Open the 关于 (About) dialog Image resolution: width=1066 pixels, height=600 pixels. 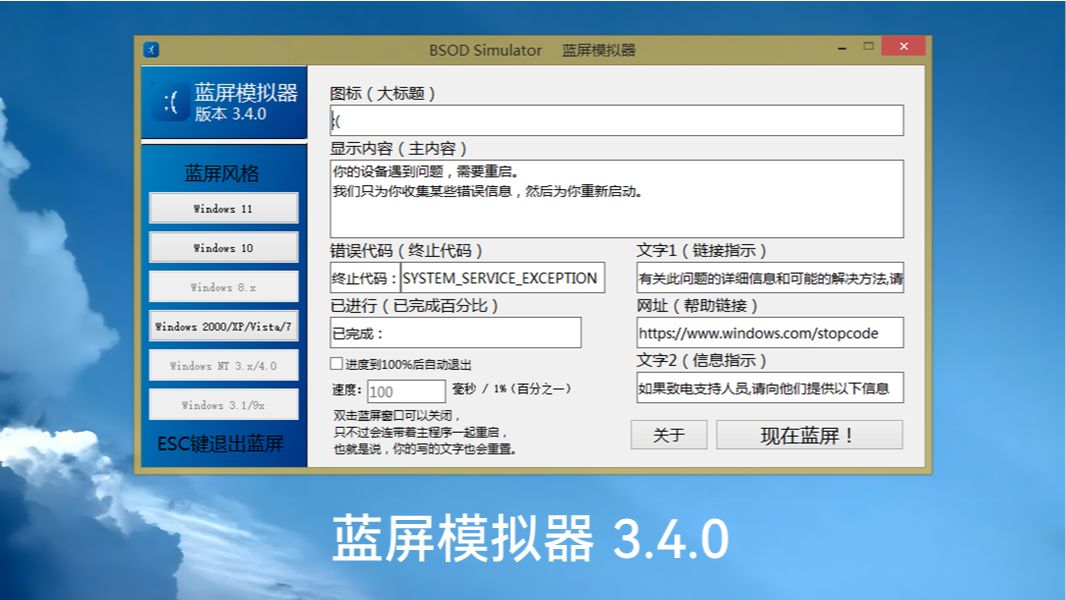pos(668,434)
